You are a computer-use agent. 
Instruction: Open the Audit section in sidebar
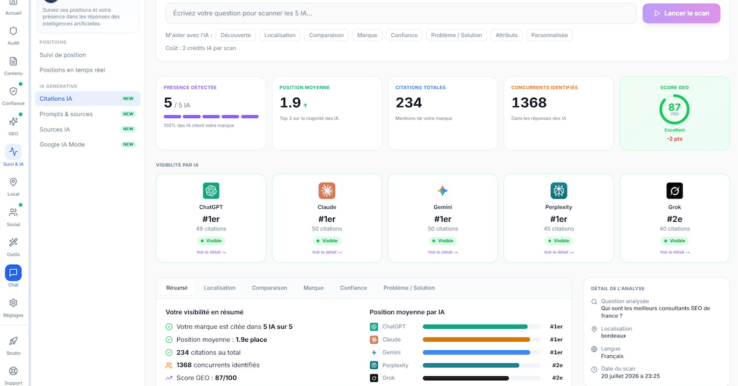[13, 35]
